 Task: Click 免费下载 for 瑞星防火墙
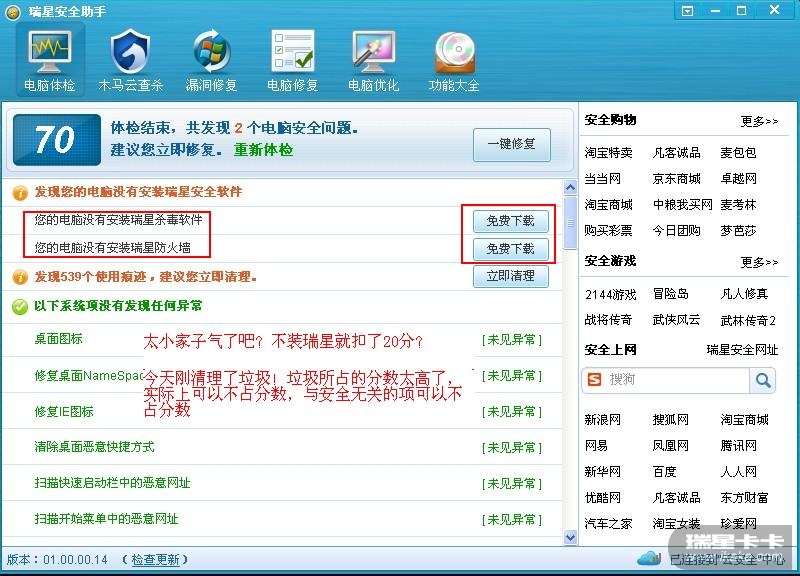click(511, 249)
